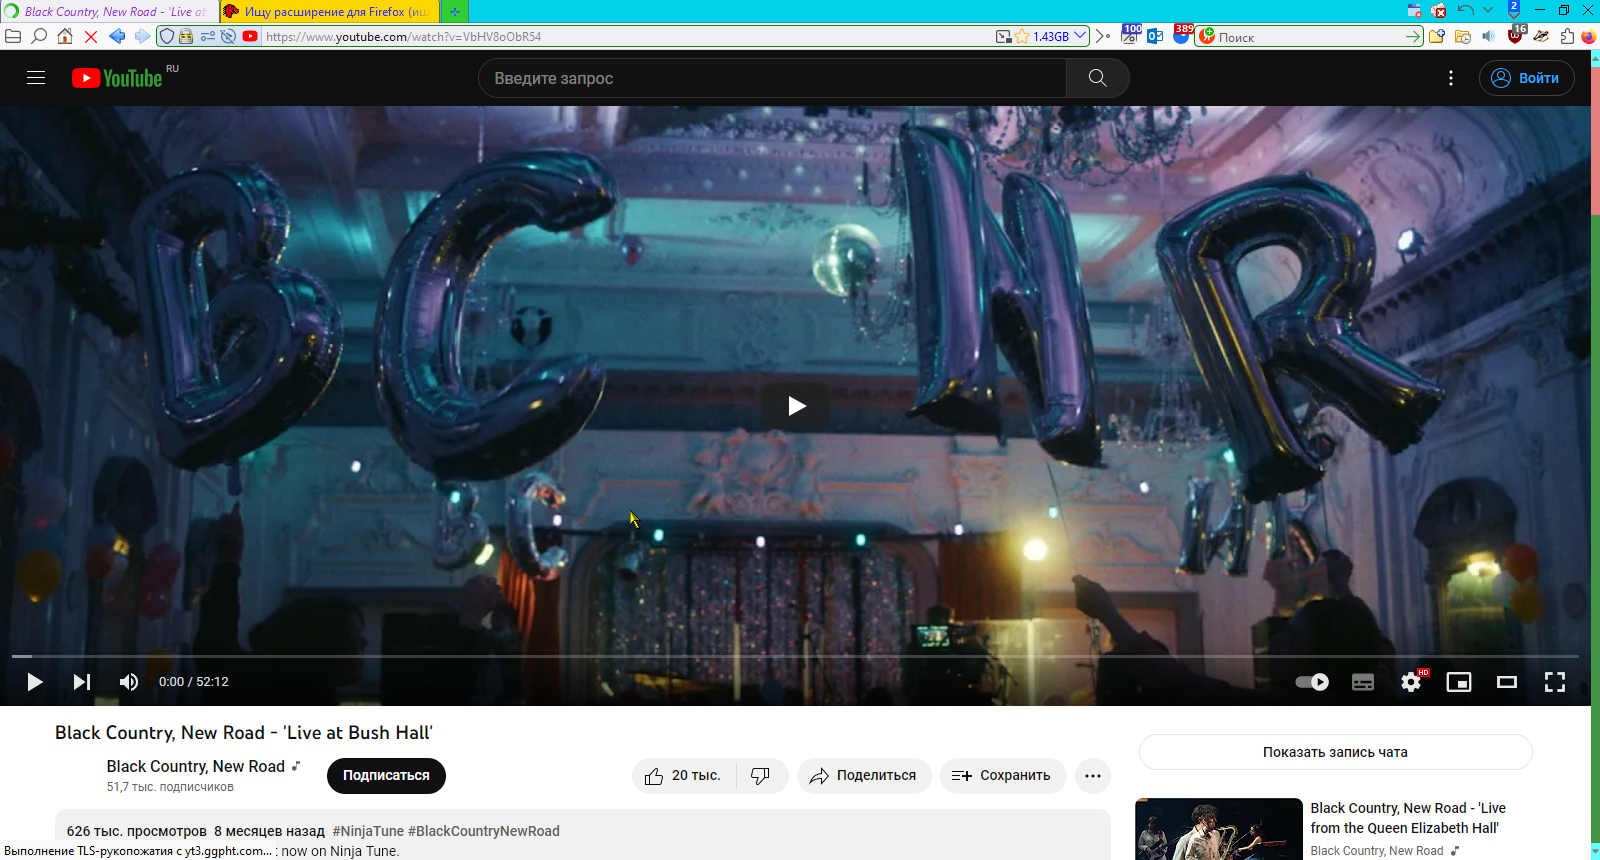Bookmark this page with the star
The image size is (1600, 860).
(1022, 36)
